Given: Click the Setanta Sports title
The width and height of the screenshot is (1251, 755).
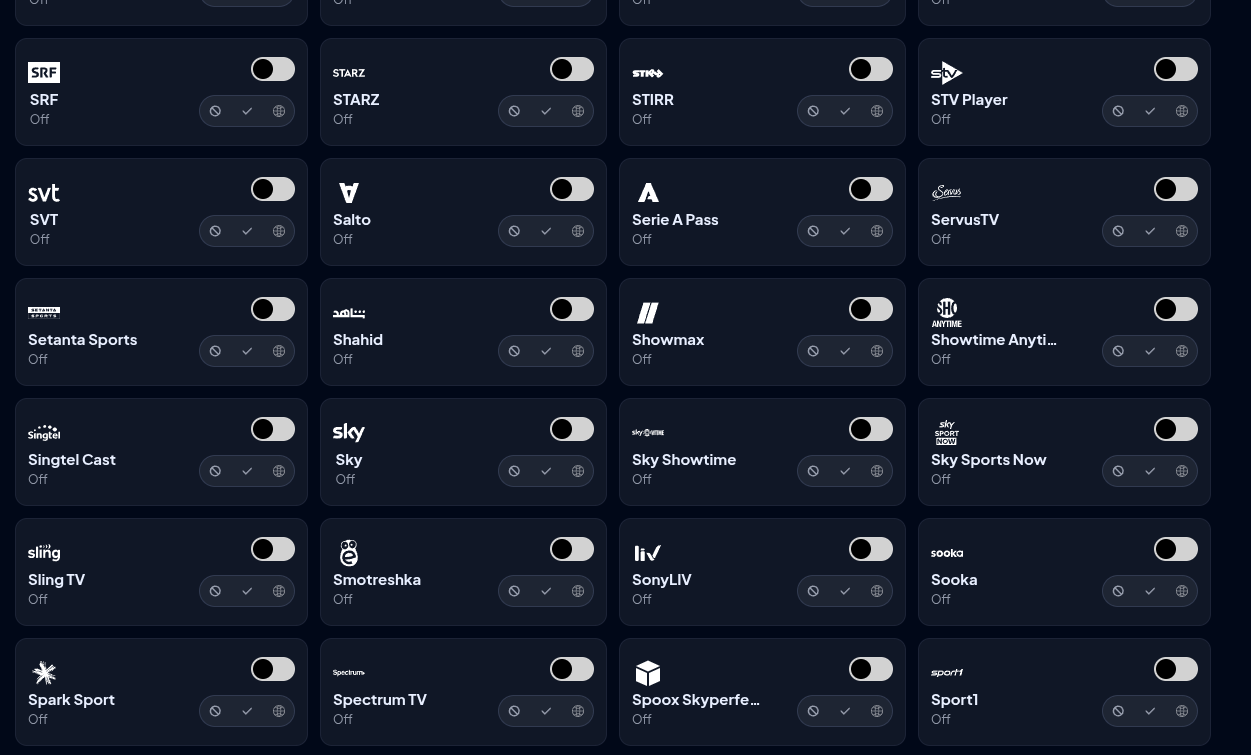Looking at the screenshot, I should [x=83, y=339].
